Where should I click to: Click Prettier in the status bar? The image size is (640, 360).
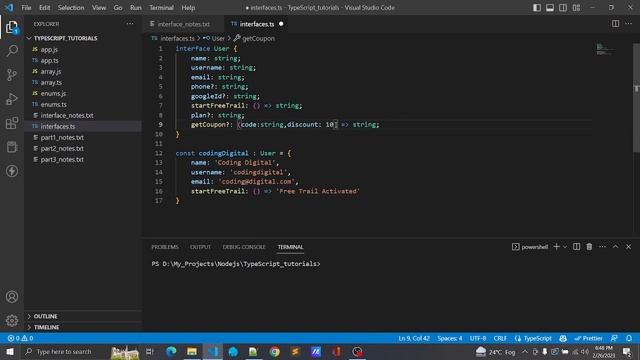point(588,338)
